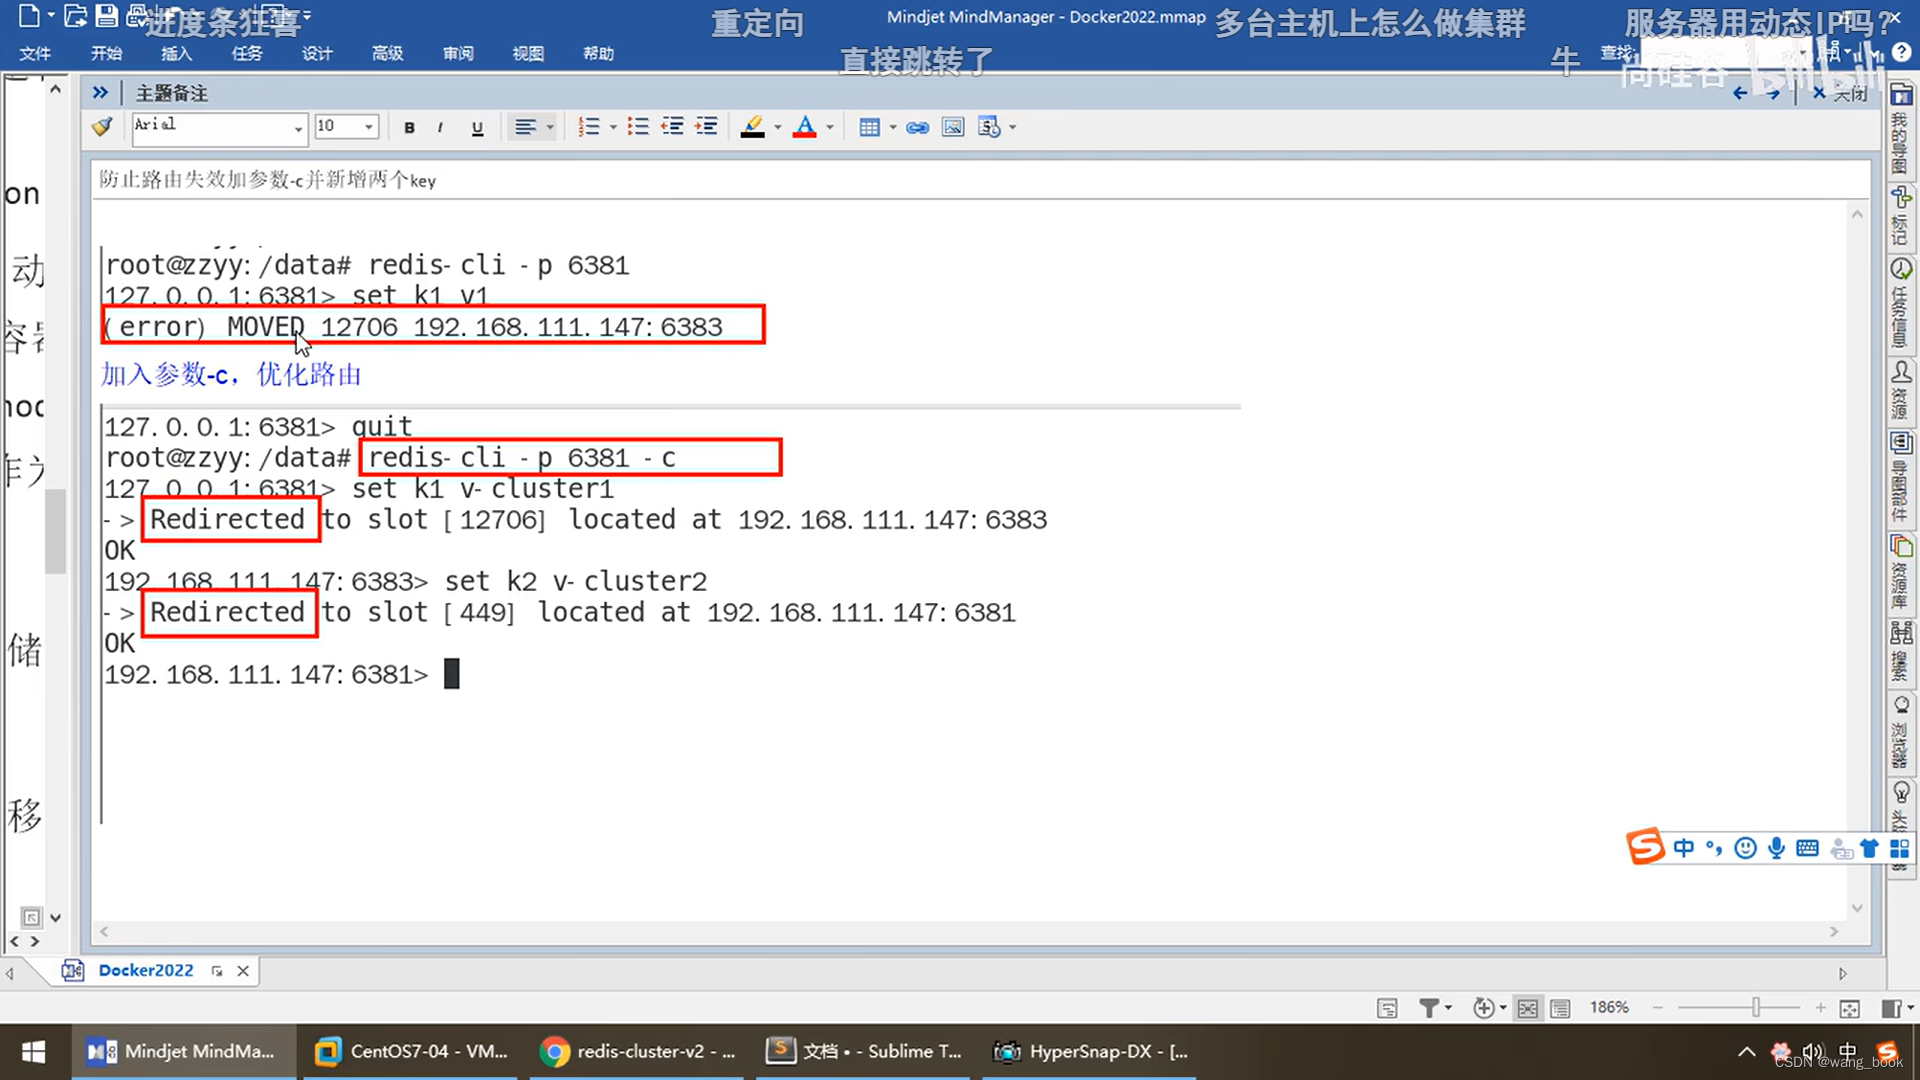Click the insert image icon
The image size is (1920, 1080).
(953, 127)
